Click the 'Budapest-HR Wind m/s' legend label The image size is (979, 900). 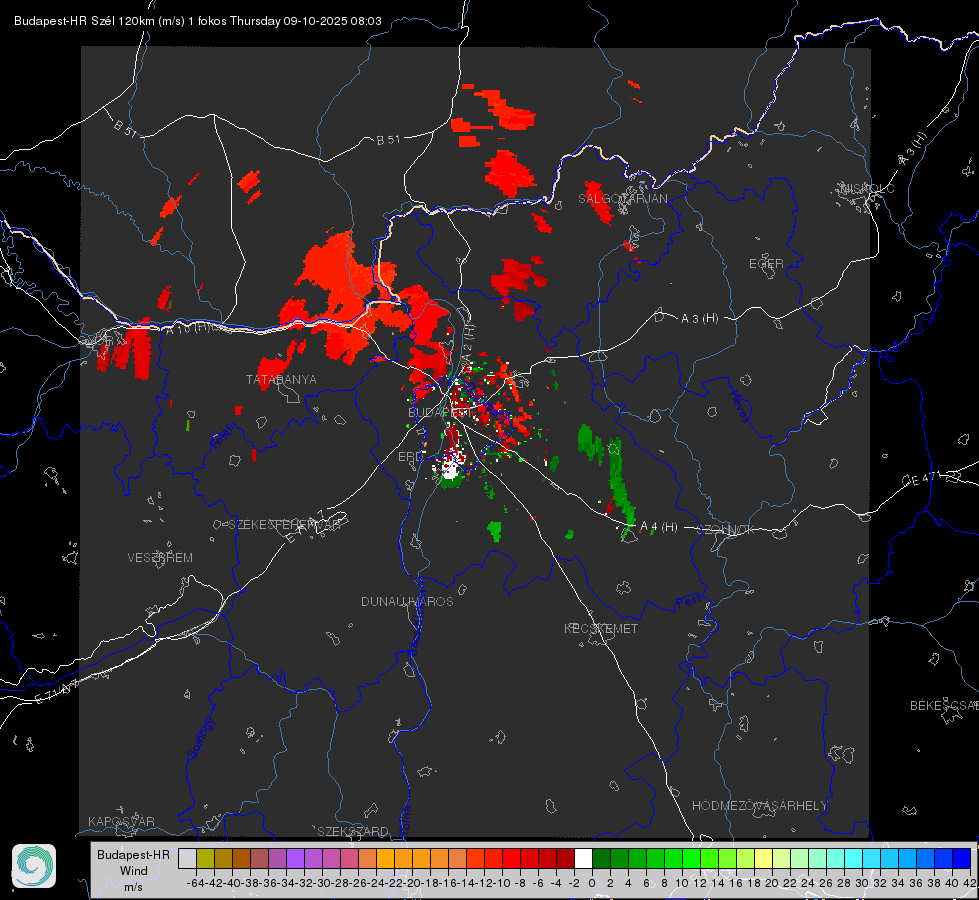click(133, 870)
